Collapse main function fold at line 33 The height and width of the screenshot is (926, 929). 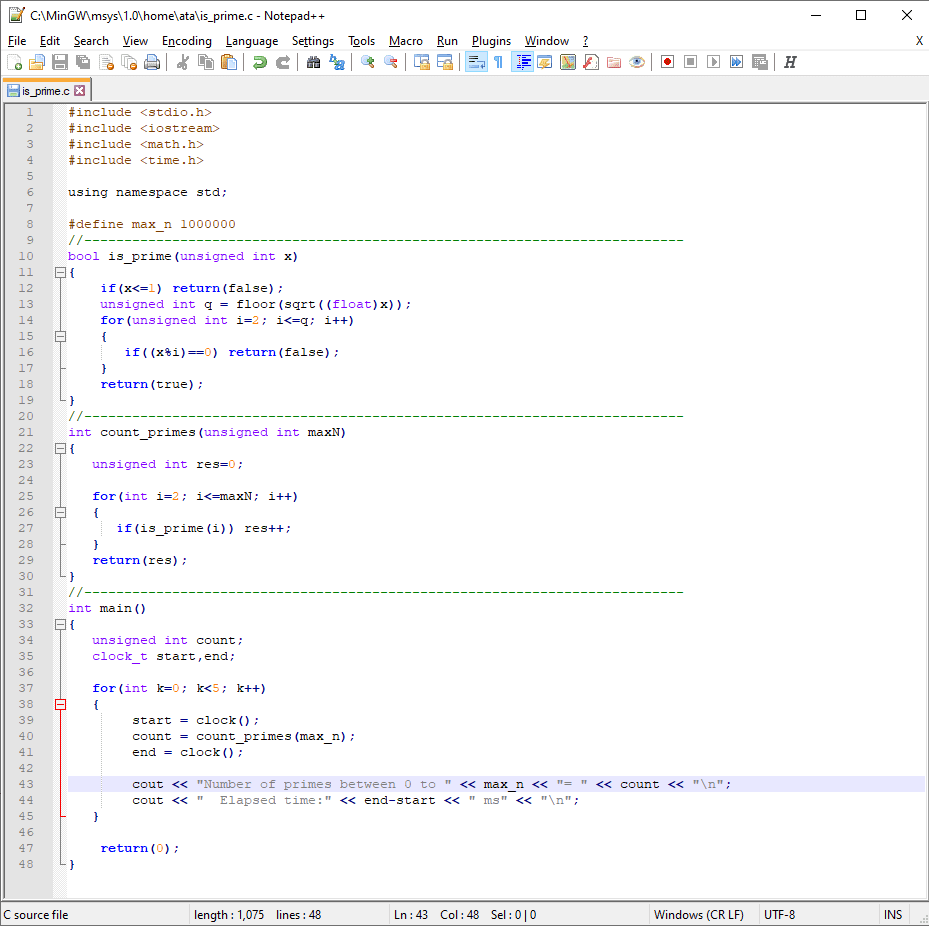pos(60,624)
